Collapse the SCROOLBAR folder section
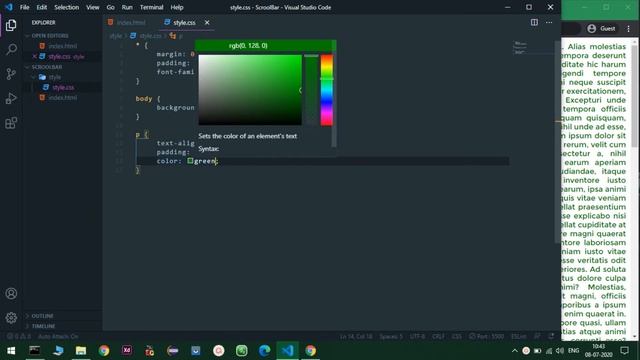The height and width of the screenshot is (360, 640). point(47,67)
